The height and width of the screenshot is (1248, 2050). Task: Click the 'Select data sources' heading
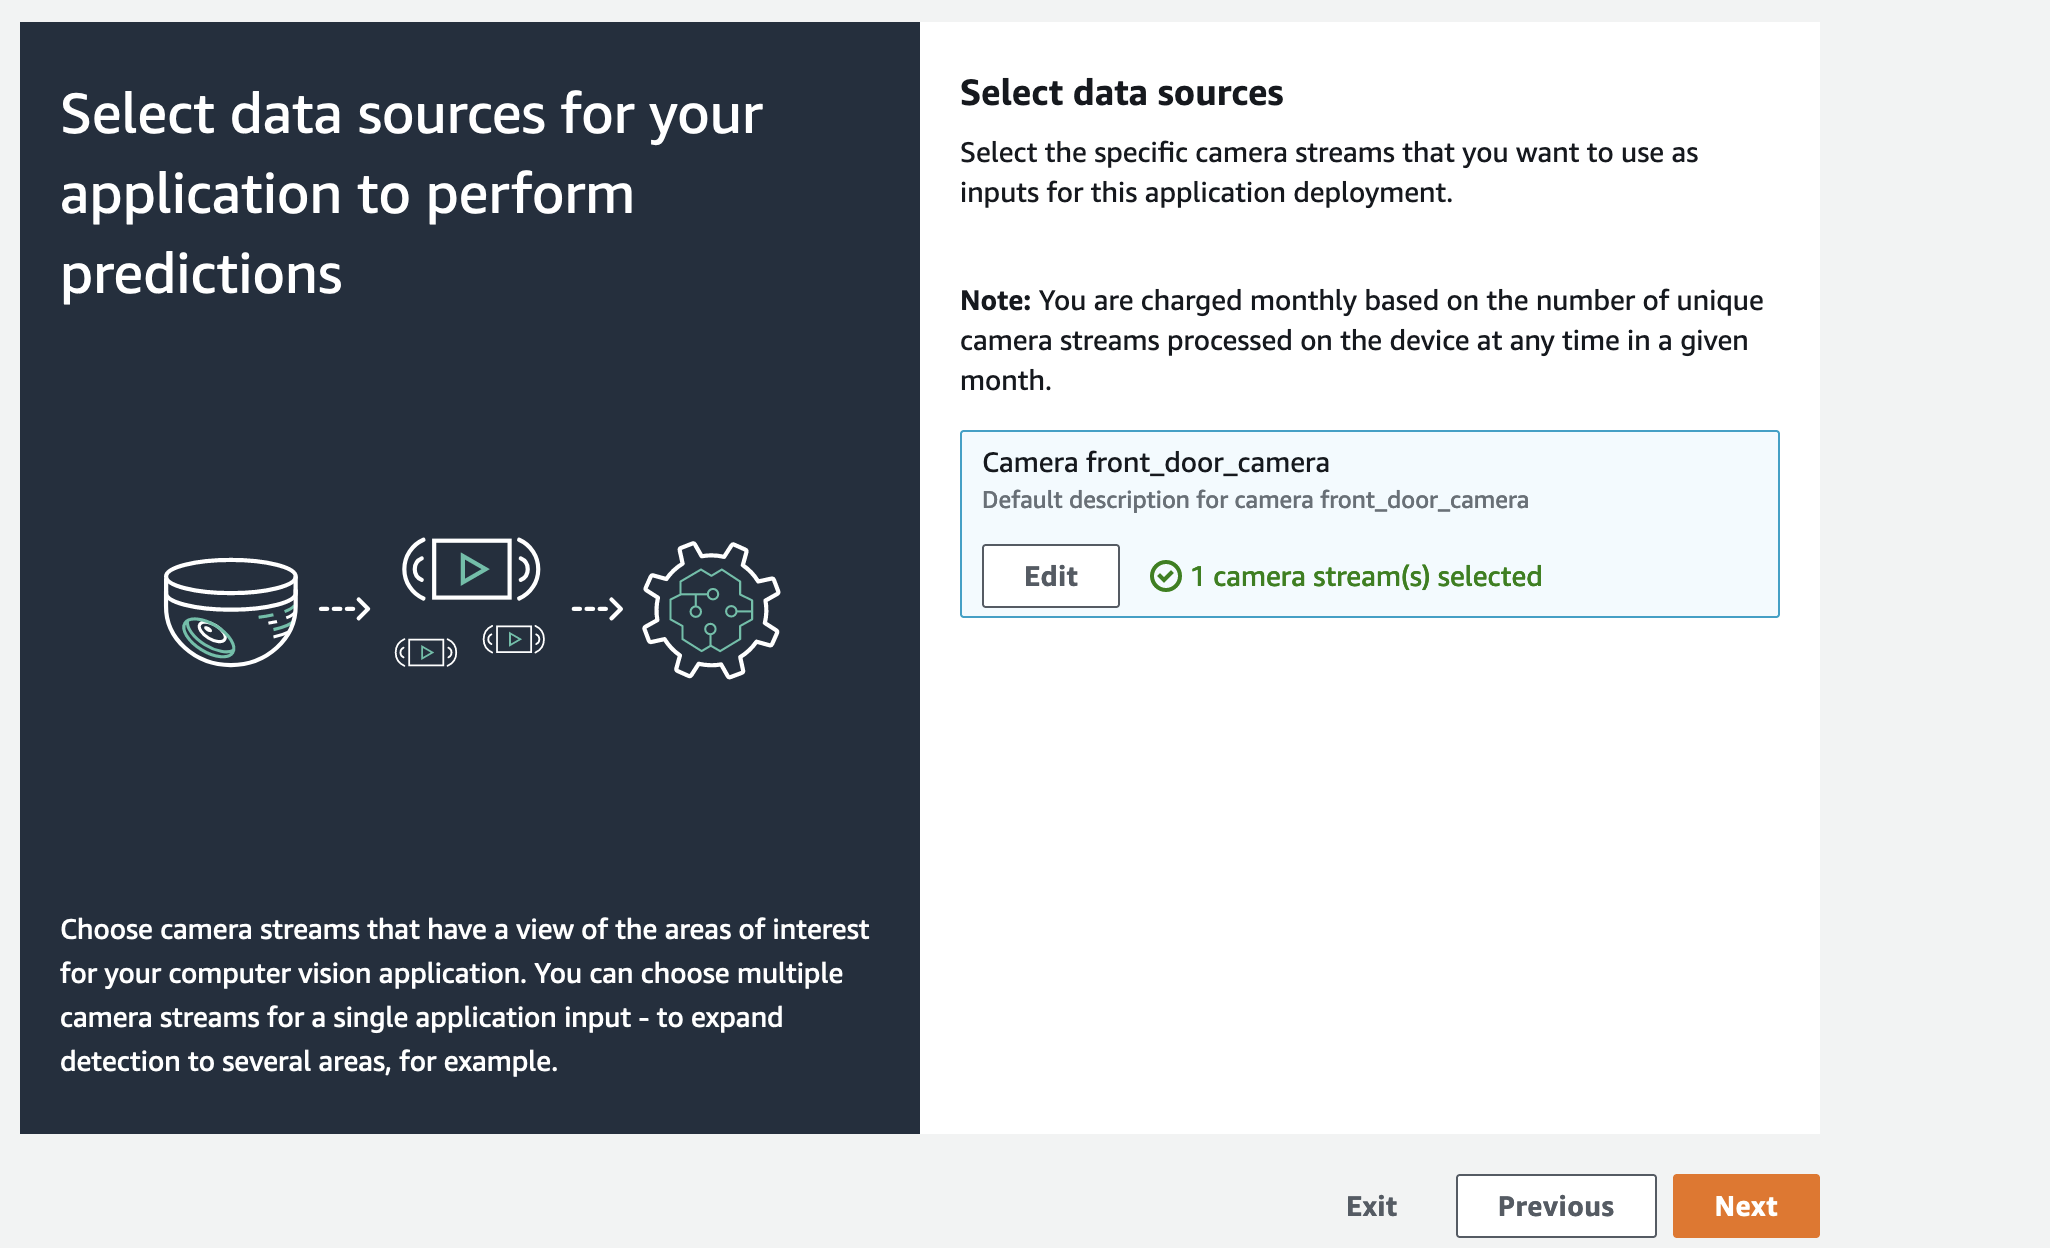click(1121, 93)
